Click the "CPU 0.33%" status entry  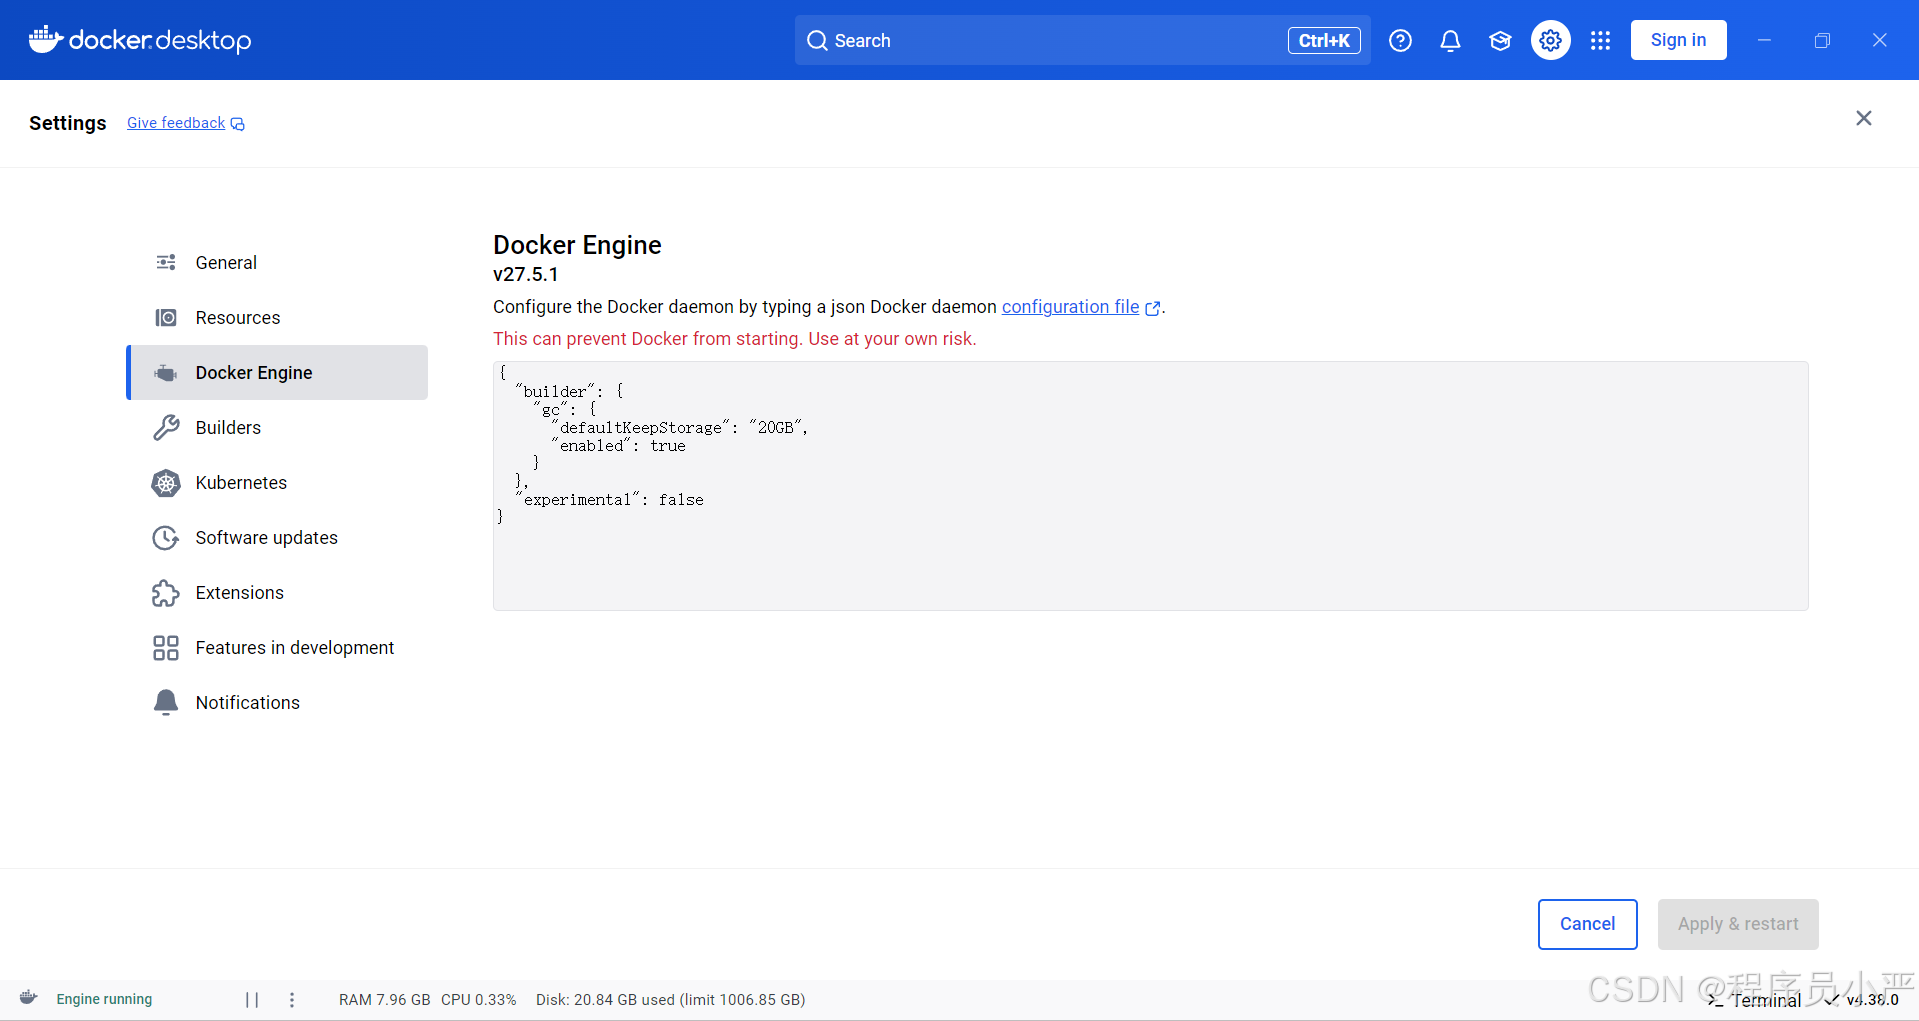point(479,999)
